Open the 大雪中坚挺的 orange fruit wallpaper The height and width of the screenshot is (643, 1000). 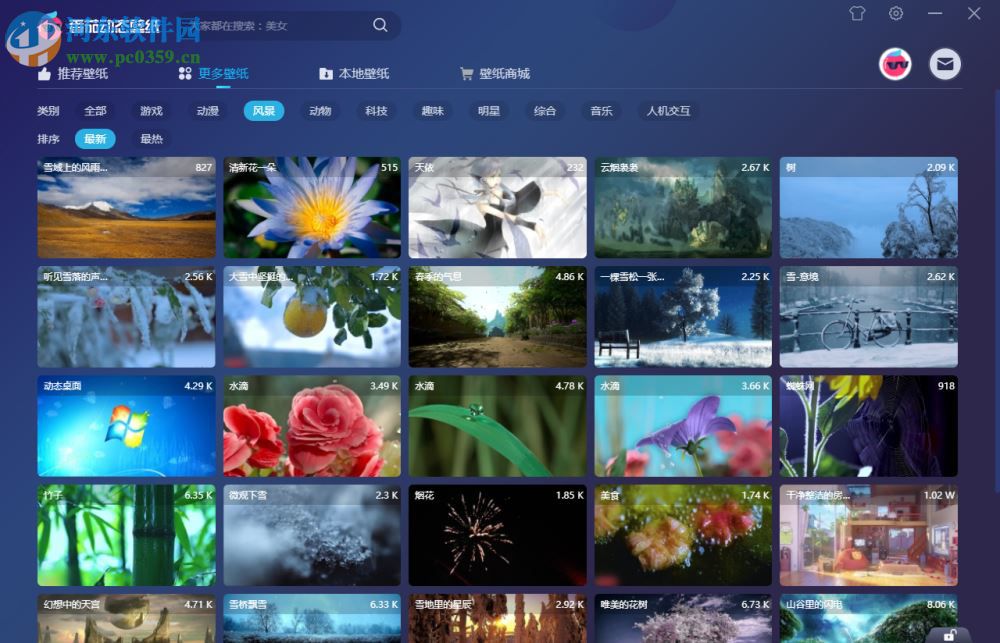(312, 316)
